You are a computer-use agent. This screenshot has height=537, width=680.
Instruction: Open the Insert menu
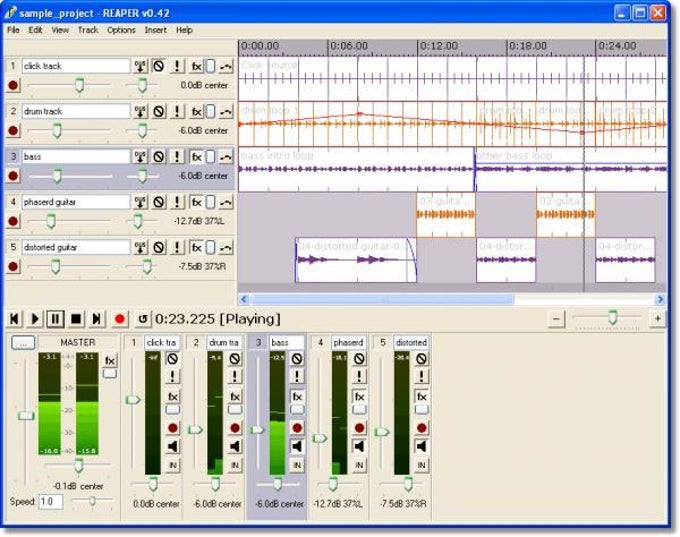coord(155,30)
